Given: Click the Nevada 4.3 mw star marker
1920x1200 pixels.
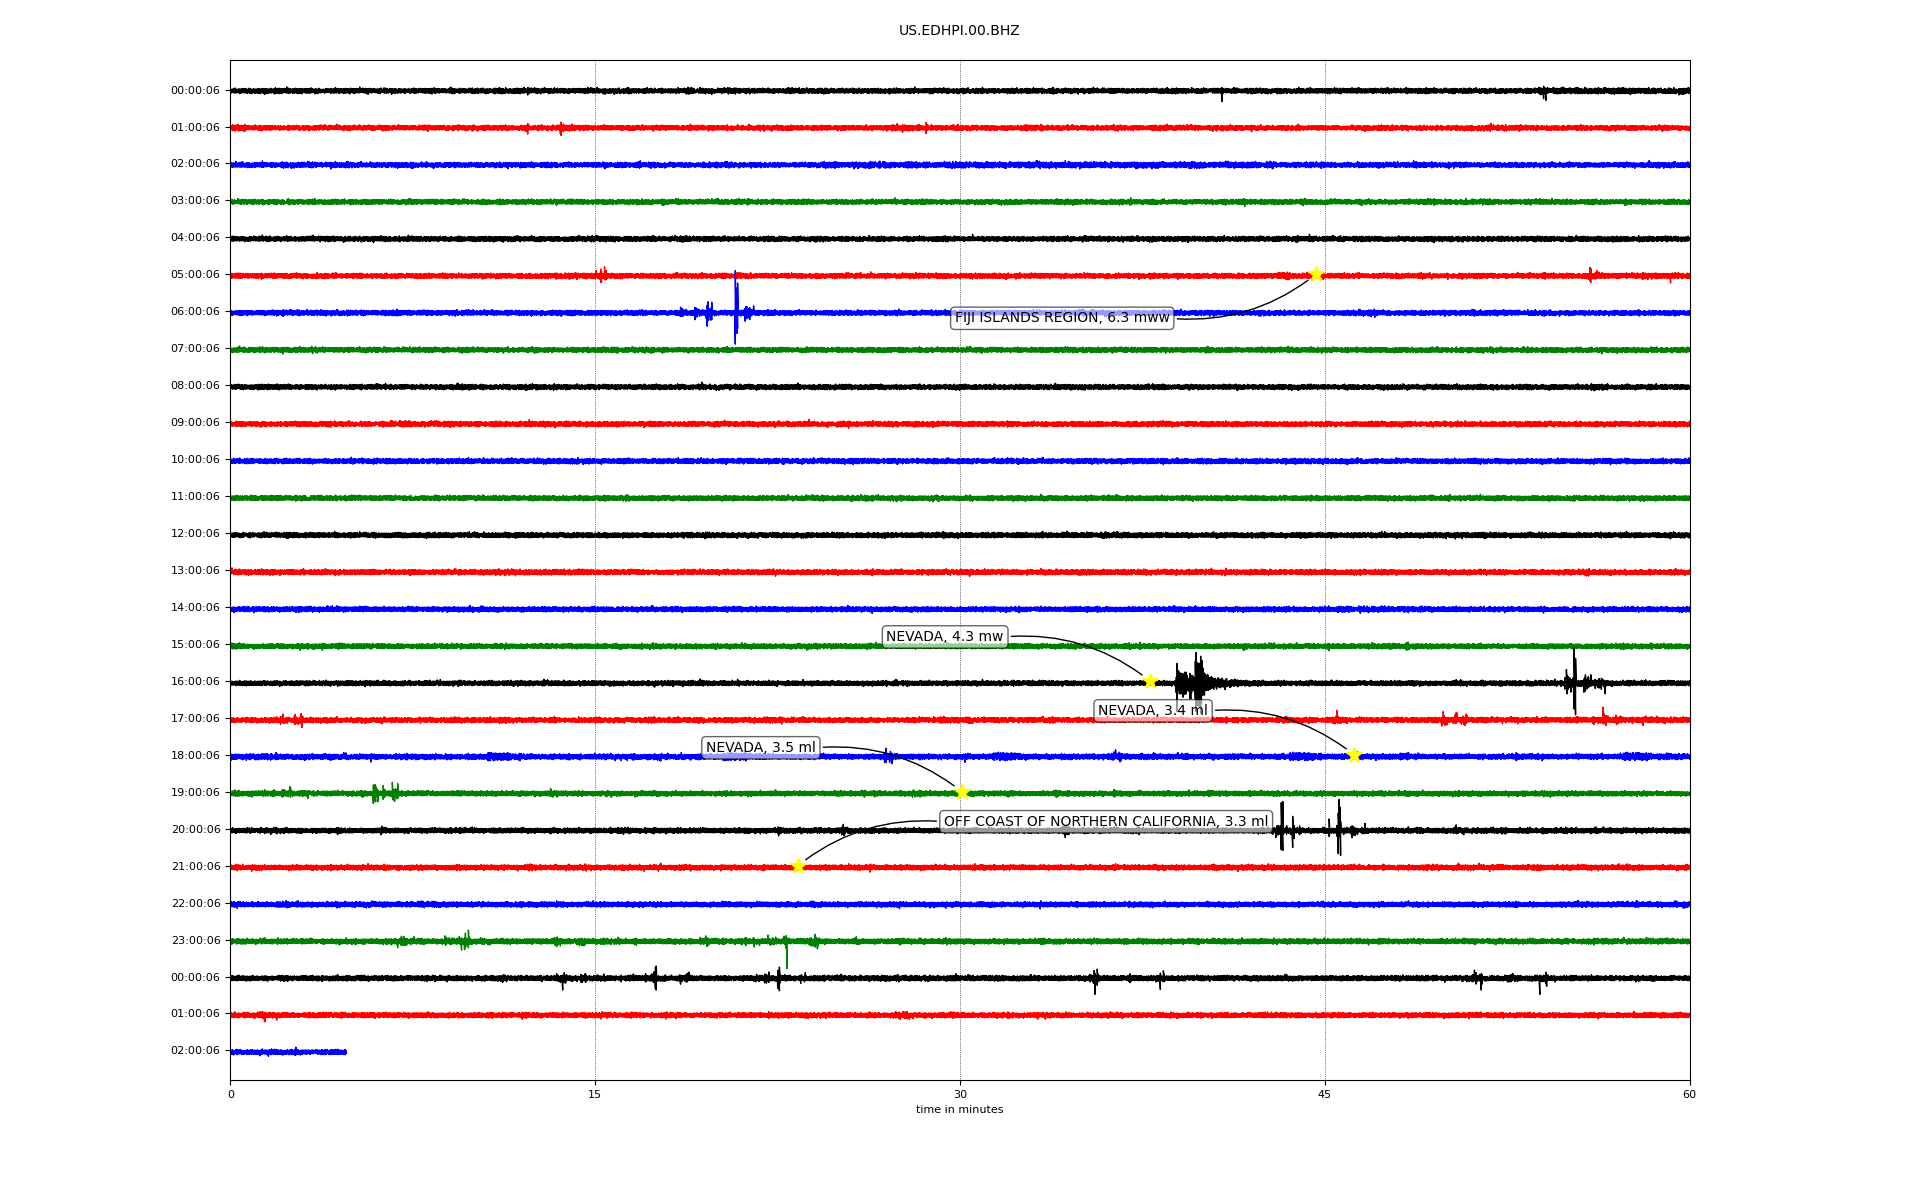Looking at the screenshot, I should tap(1150, 681).
